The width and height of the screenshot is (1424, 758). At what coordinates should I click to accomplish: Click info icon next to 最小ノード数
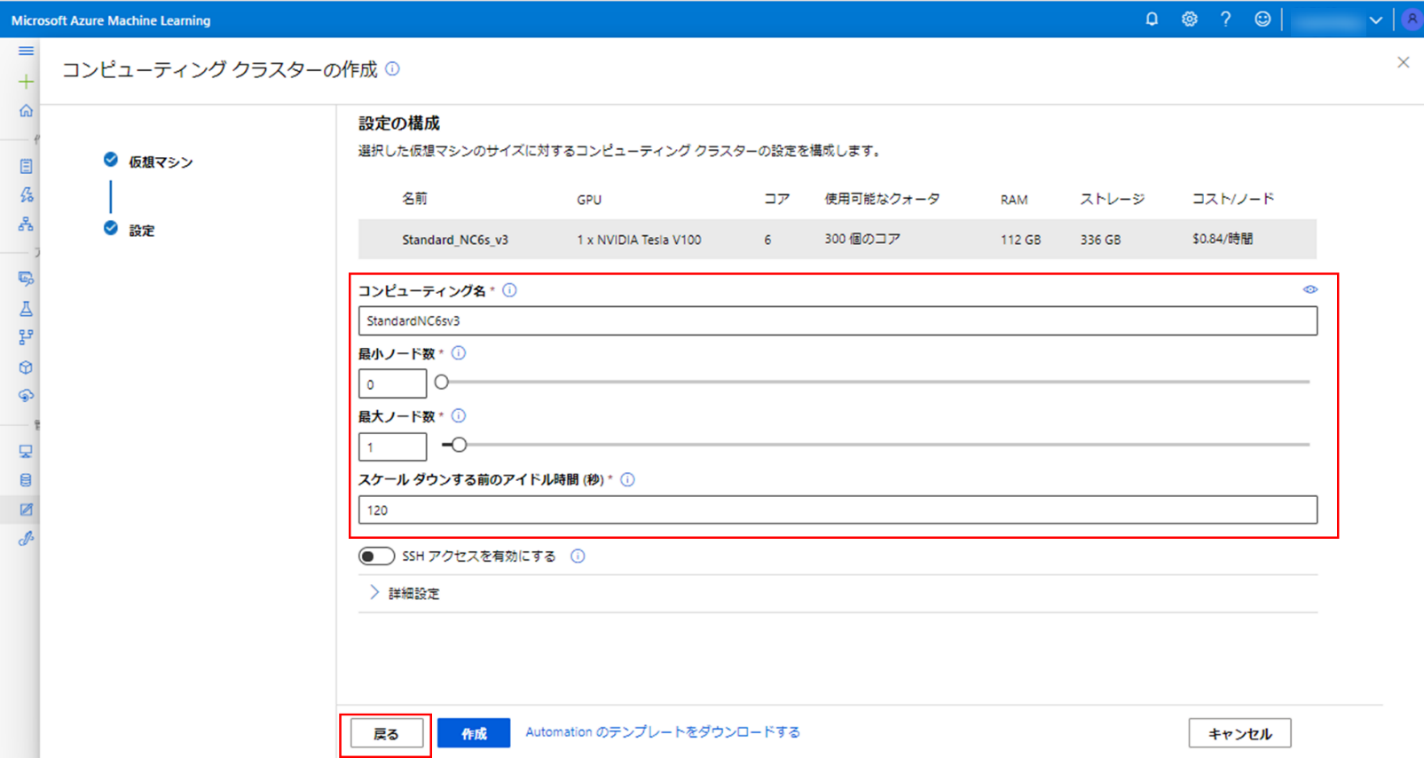459,353
